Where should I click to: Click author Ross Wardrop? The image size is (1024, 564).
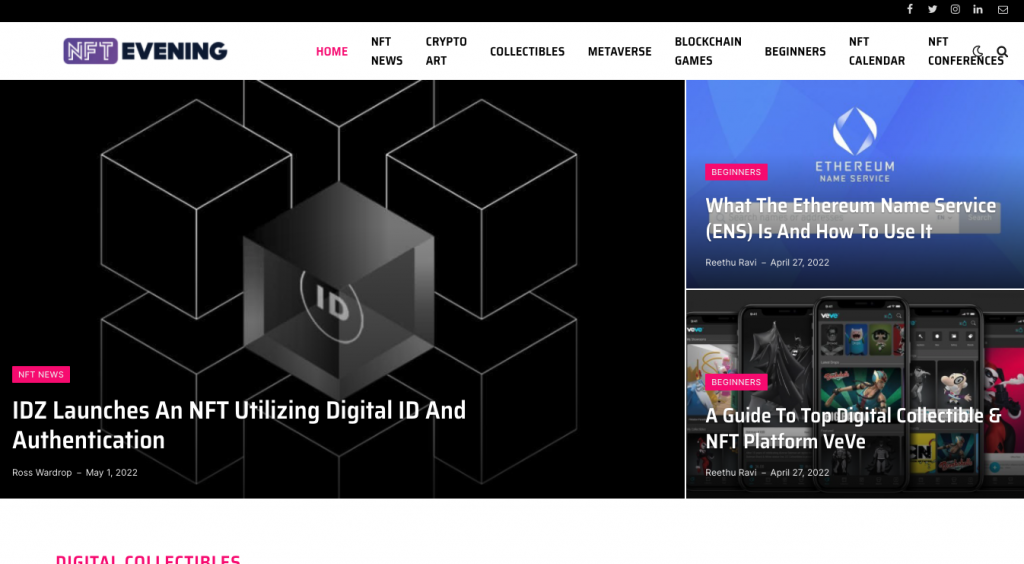tap(42, 473)
